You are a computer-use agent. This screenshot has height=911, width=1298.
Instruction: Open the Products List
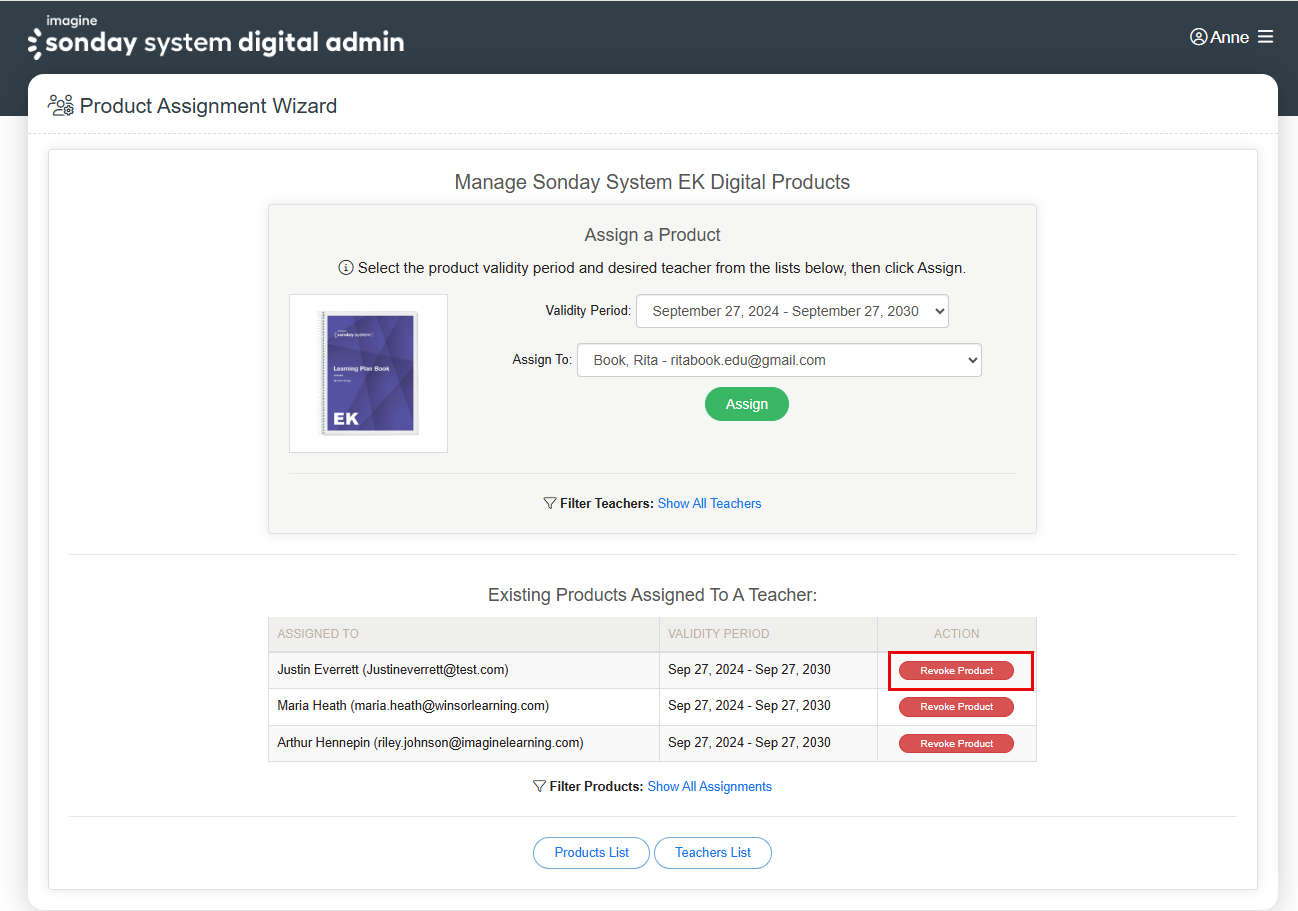(x=591, y=852)
